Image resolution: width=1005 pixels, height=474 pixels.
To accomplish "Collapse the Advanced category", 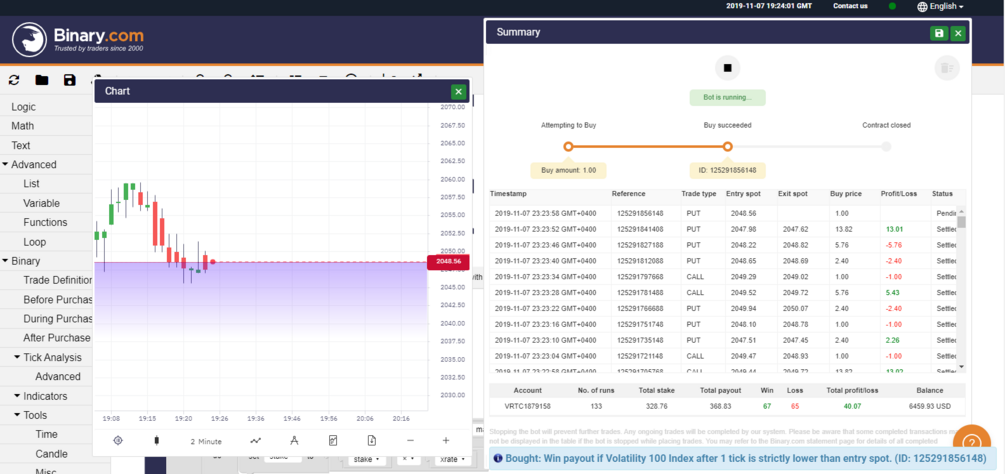I will point(5,165).
